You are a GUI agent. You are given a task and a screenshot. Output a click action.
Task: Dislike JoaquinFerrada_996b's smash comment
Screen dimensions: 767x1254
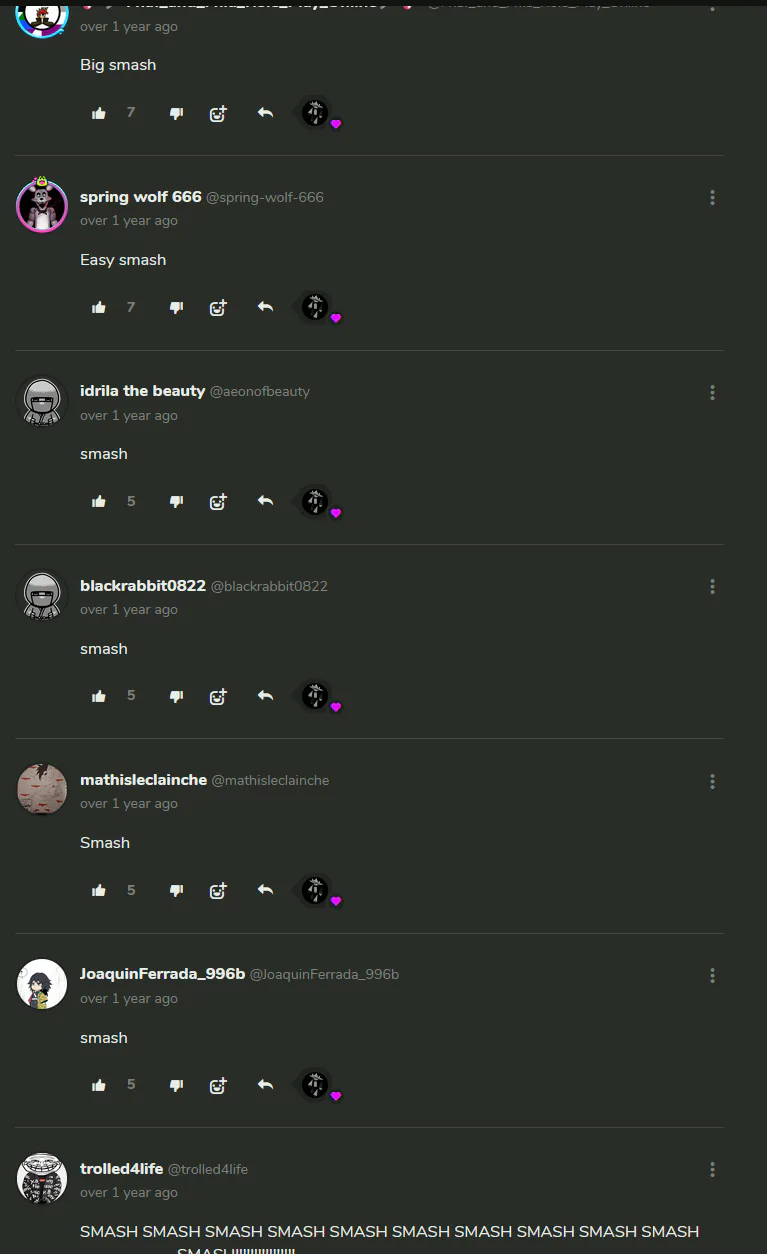point(176,1085)
